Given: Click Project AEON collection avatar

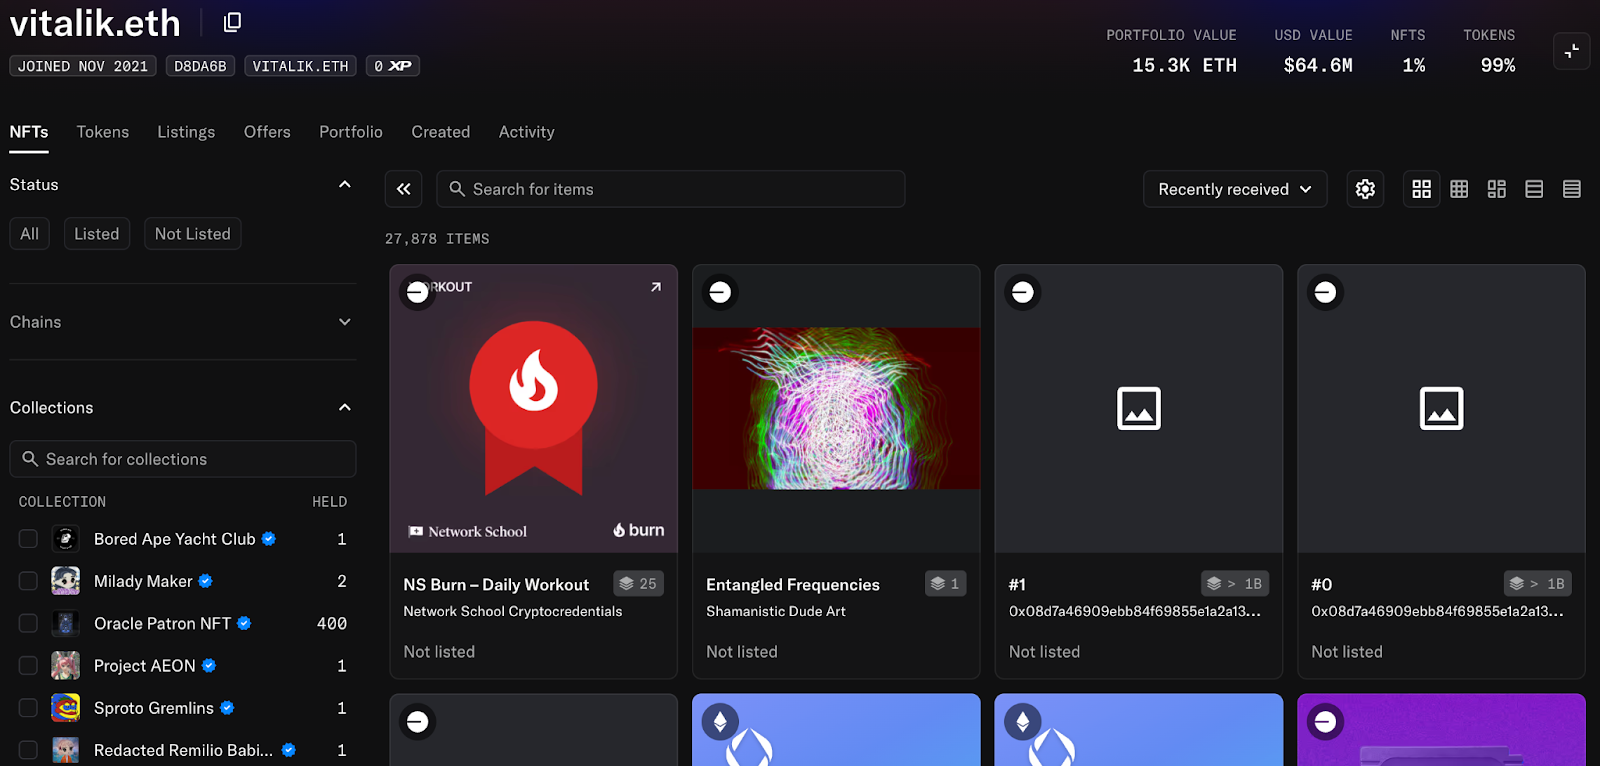Looking at the screenshot, I should pyautogui.click(x=66, y=665).
